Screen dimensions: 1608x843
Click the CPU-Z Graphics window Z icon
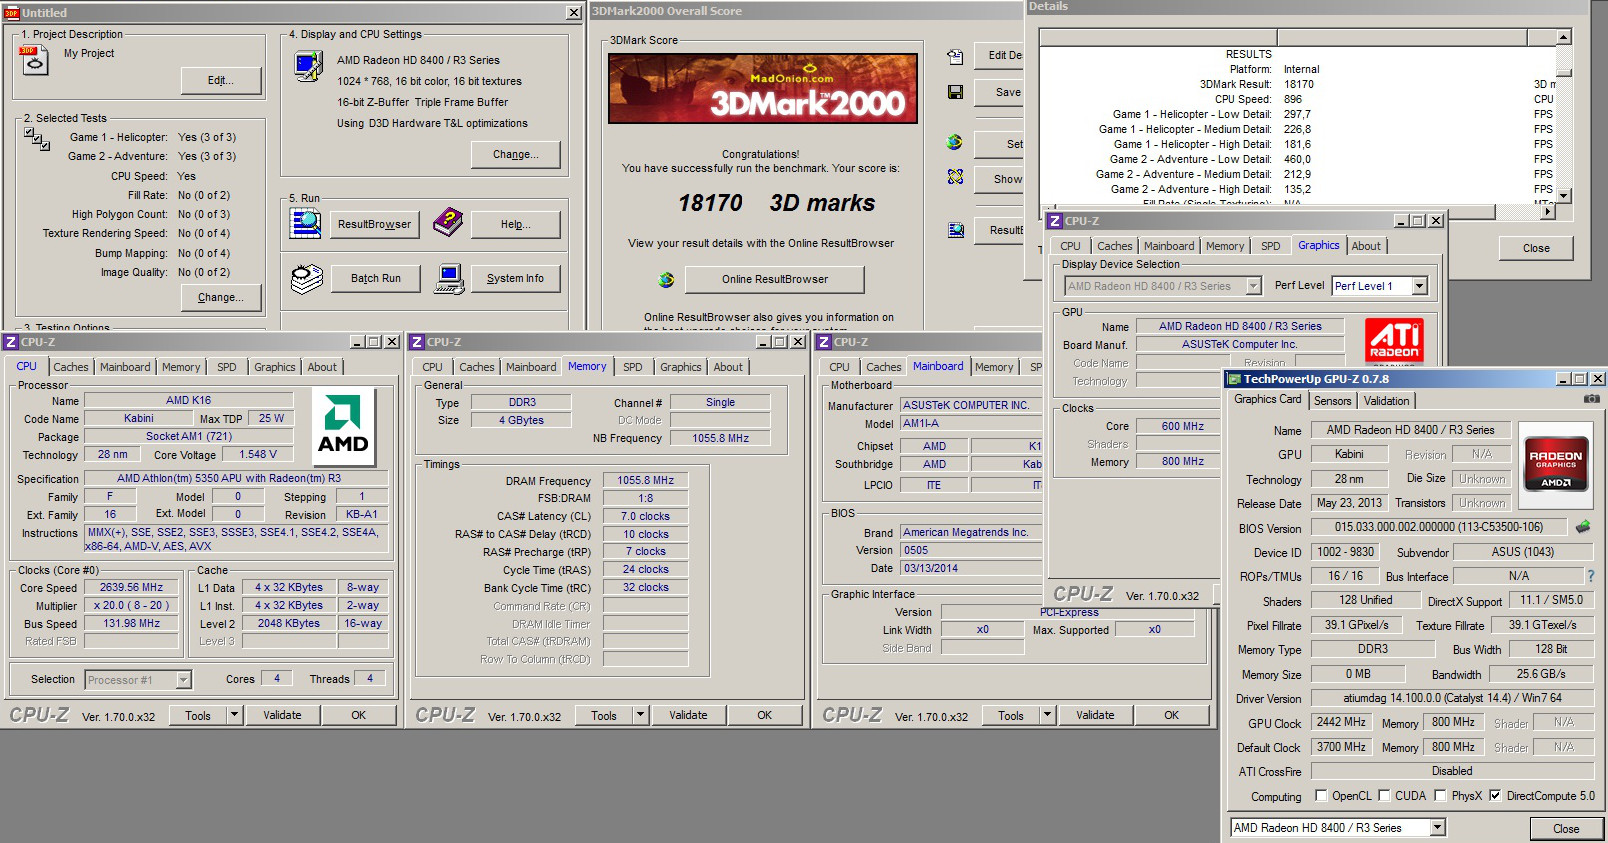point(1055,221)
